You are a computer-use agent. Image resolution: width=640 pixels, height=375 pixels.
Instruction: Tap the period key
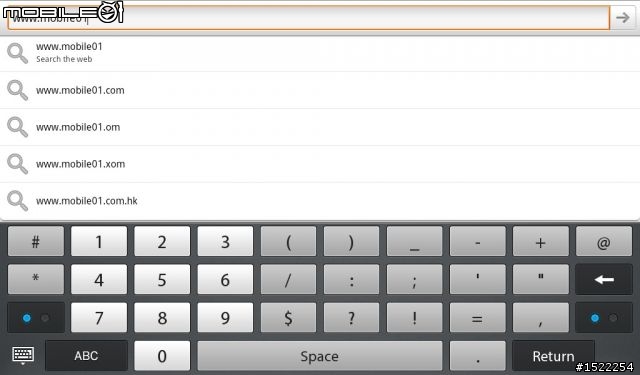pyautogui.click(x=478, y=356)
